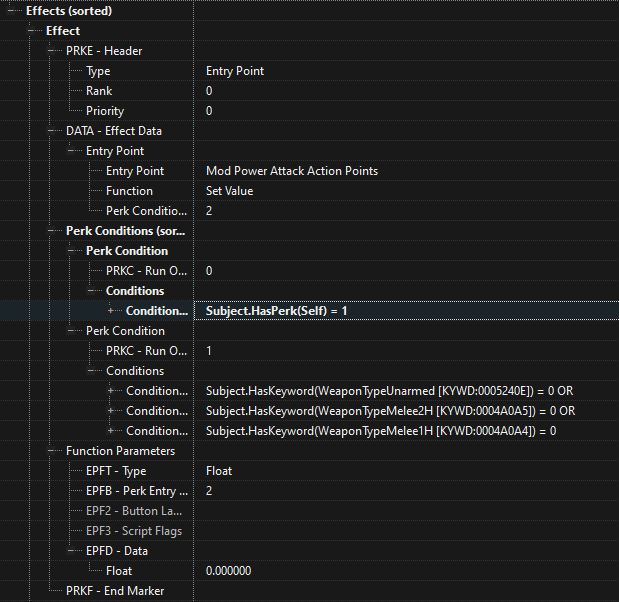Expand the highlighted Subject.HasPerk(Self) condition row
The width and height of the screenshot is (619, 602).
click(111, 311)
